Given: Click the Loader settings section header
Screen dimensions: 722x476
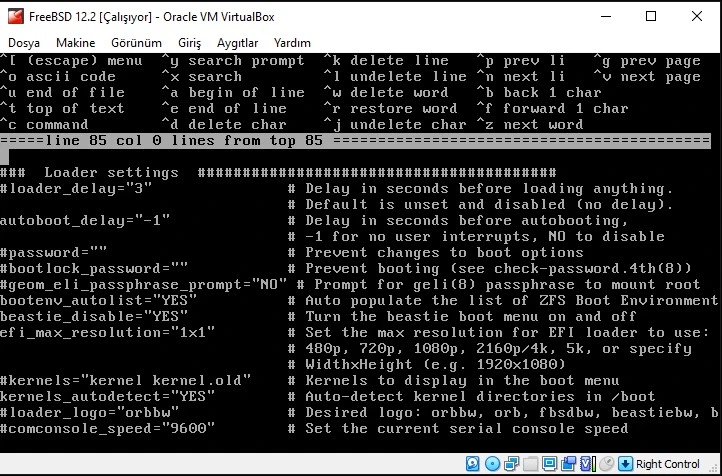Looking at the screenshot, I should click(278, 173).
